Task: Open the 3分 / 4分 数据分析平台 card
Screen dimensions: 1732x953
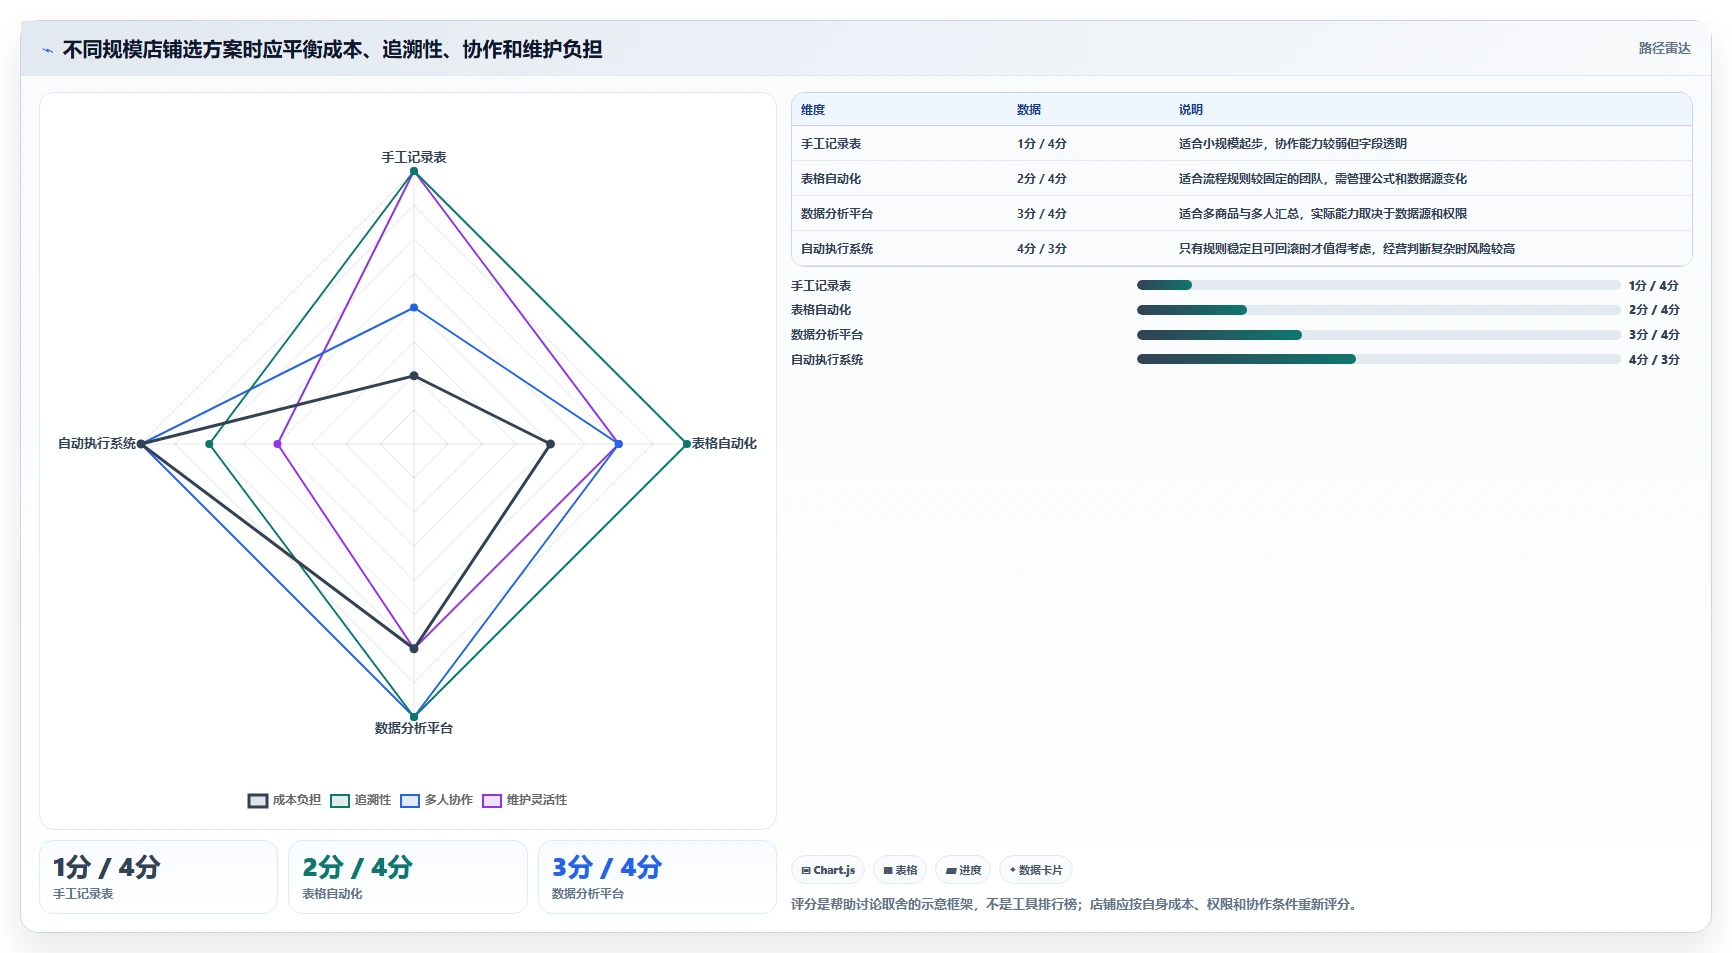Action: point(657,877)
